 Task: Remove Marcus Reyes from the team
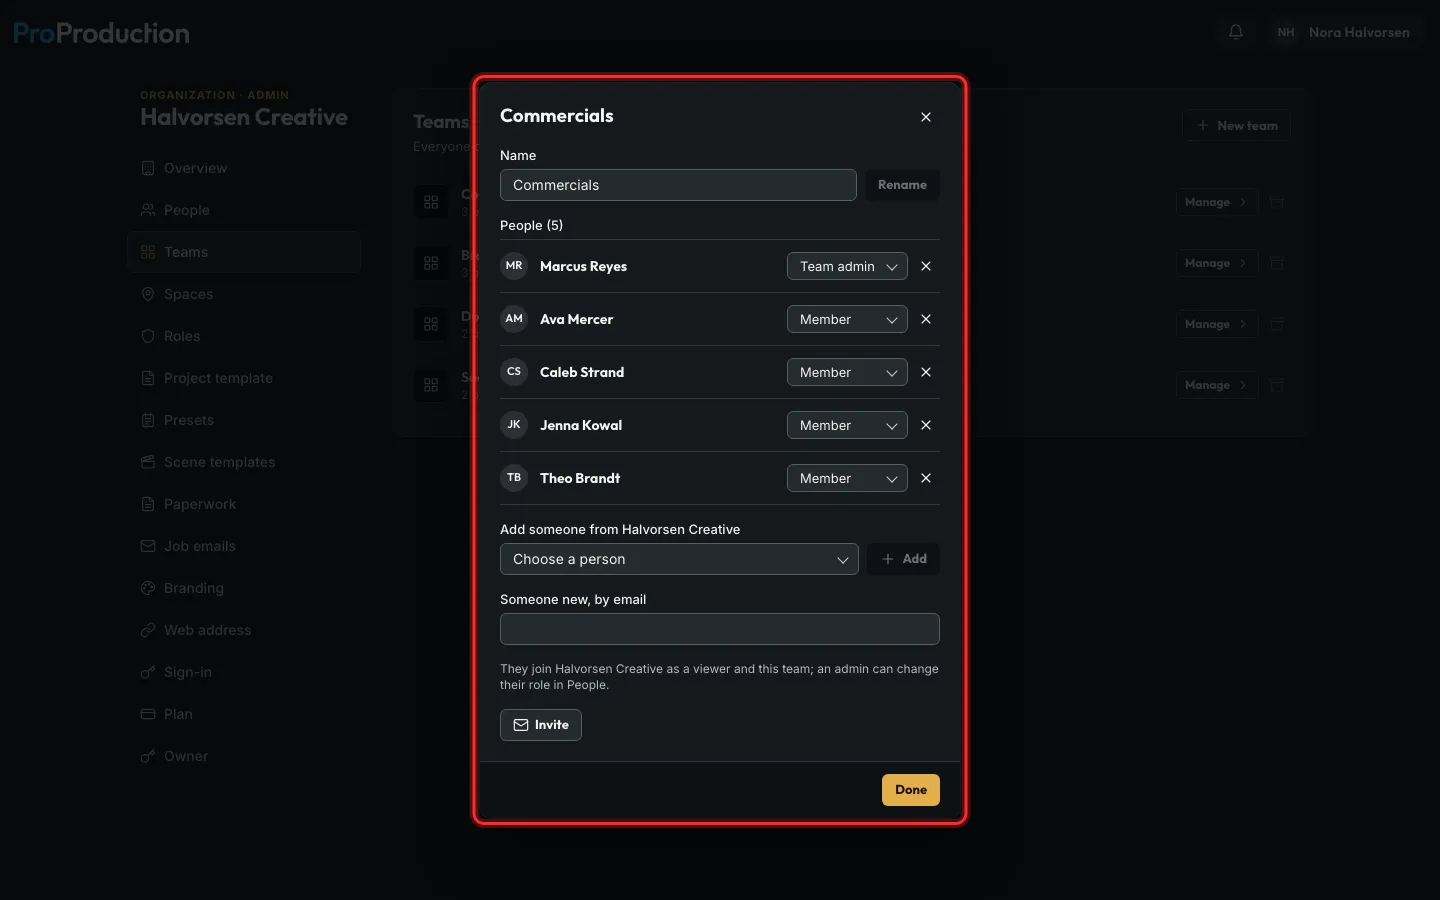click(x=926, y=266)
